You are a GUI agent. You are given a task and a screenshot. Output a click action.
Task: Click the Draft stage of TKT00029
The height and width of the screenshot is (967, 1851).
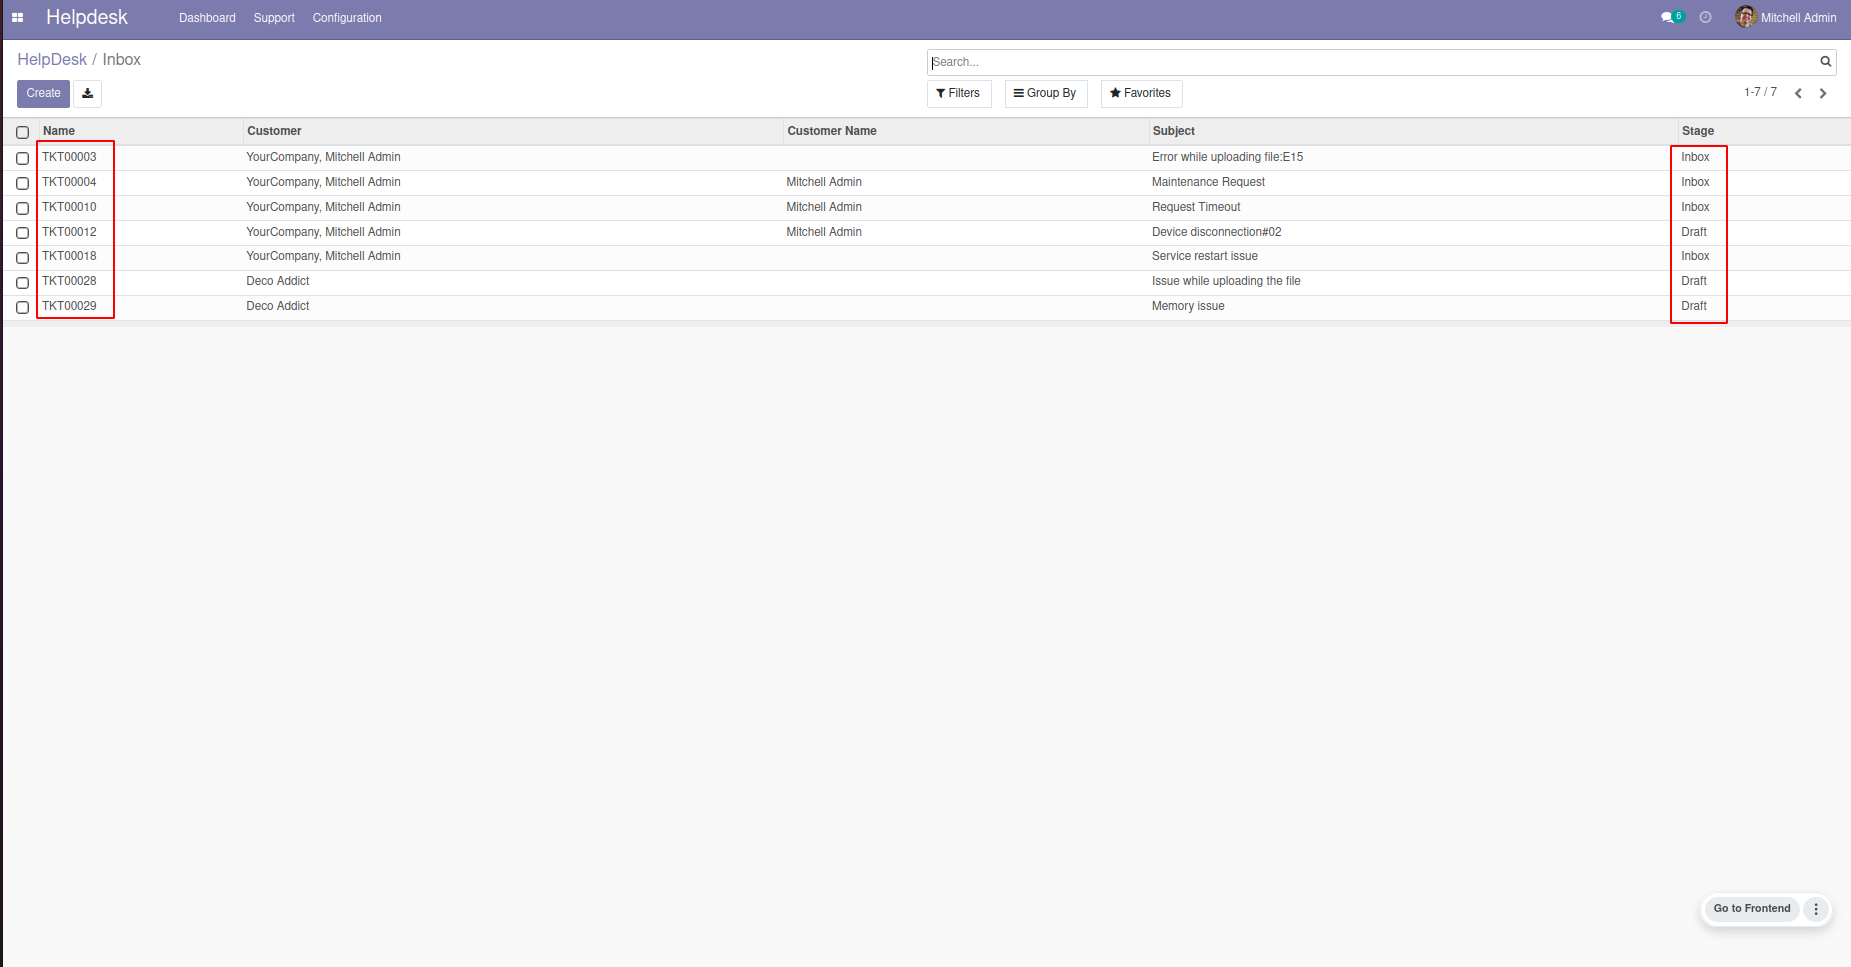click(1694, 306)
